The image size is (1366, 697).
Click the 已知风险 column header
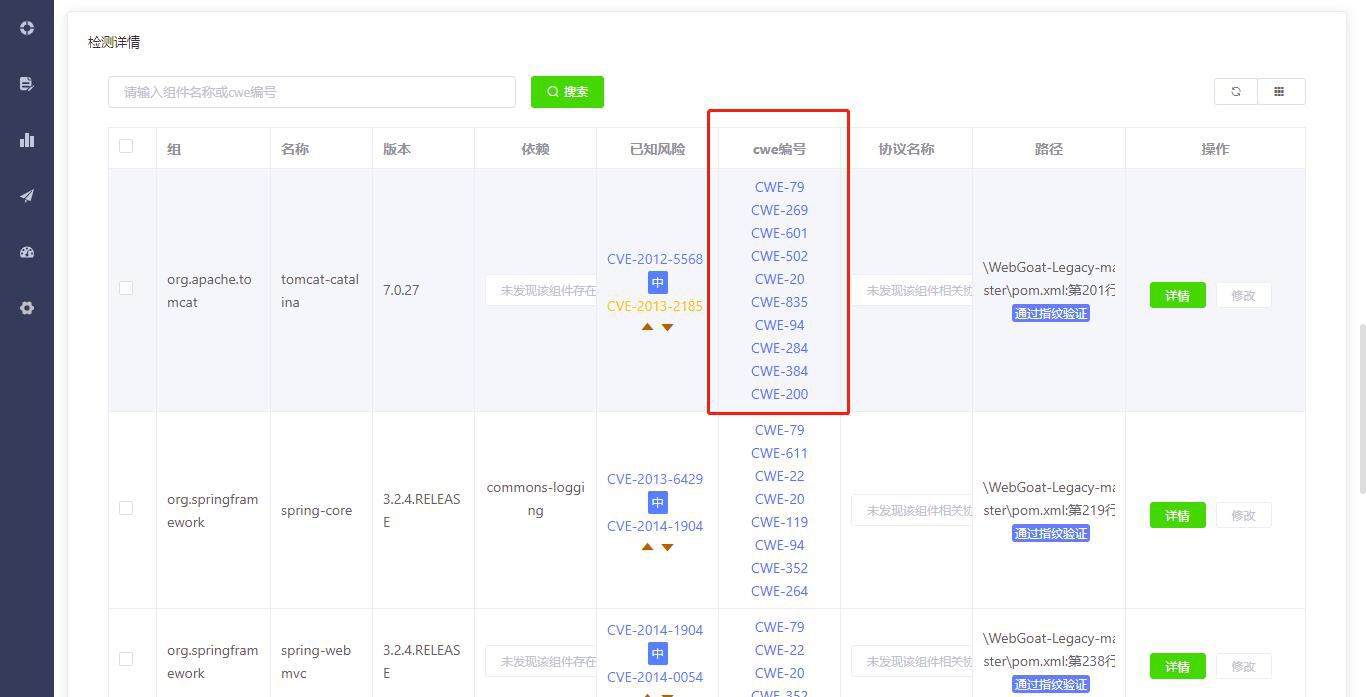(658, 149)
